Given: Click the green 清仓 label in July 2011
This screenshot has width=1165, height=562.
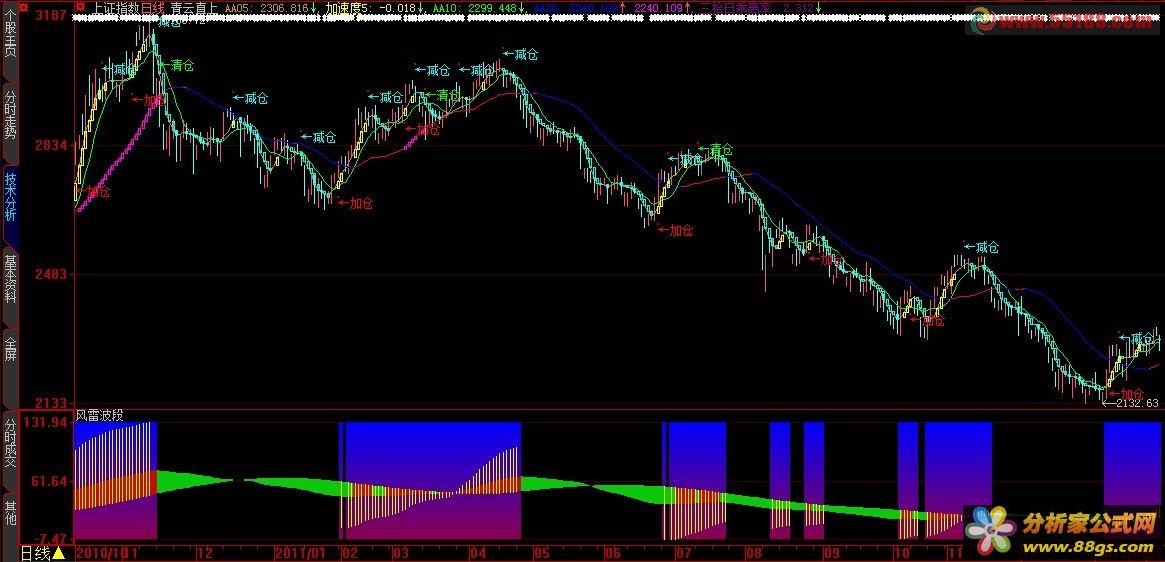Looking at the screenshot, I should coord(720,151).
